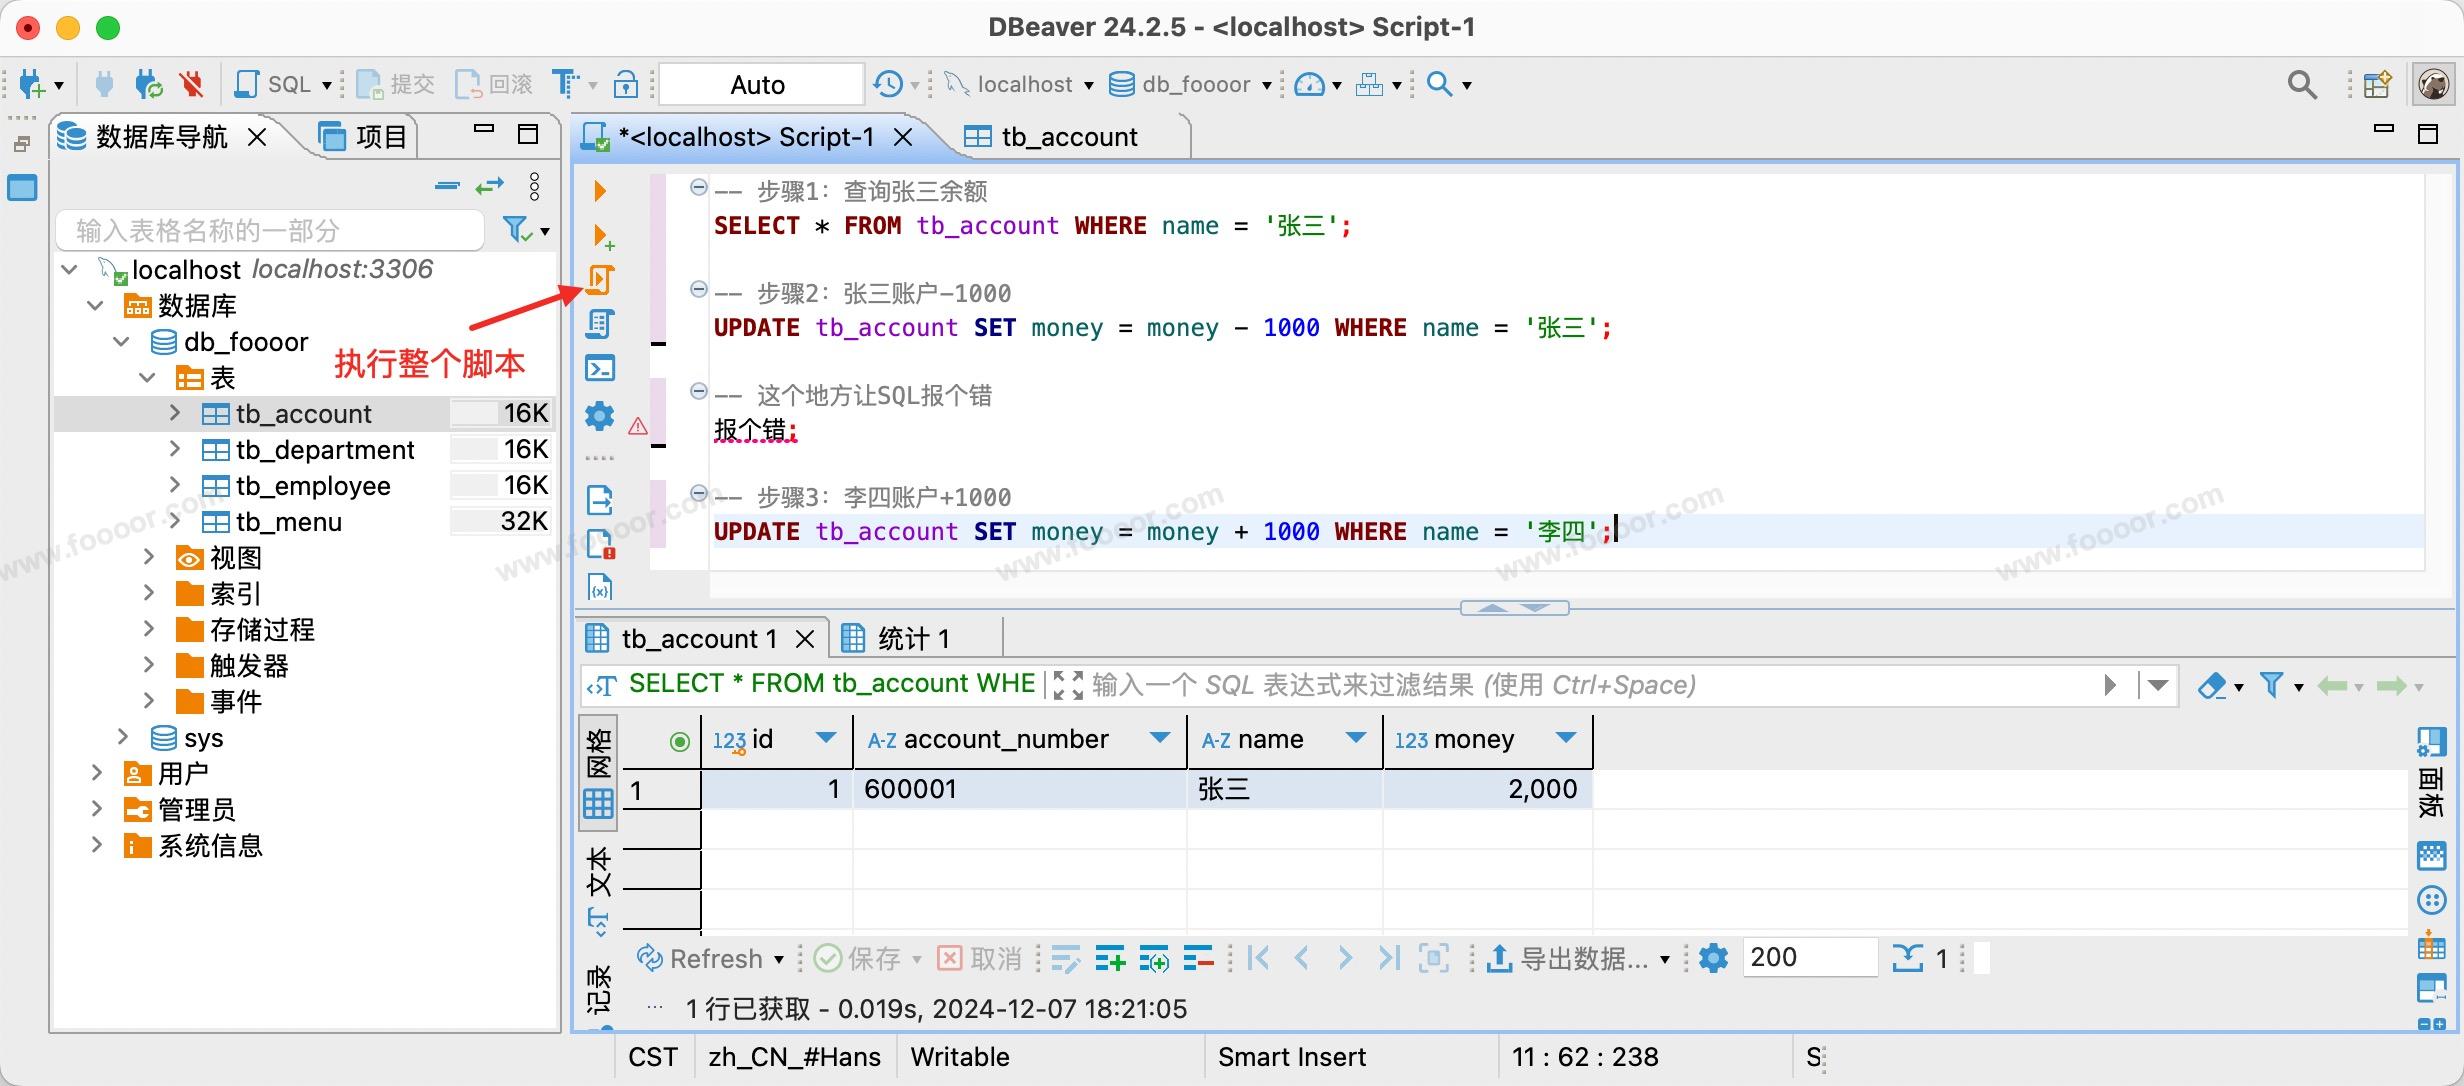The height and width of the screenshot is (1086, 2464).
Task: Click the table name filter input field
Action: [270, 231]
